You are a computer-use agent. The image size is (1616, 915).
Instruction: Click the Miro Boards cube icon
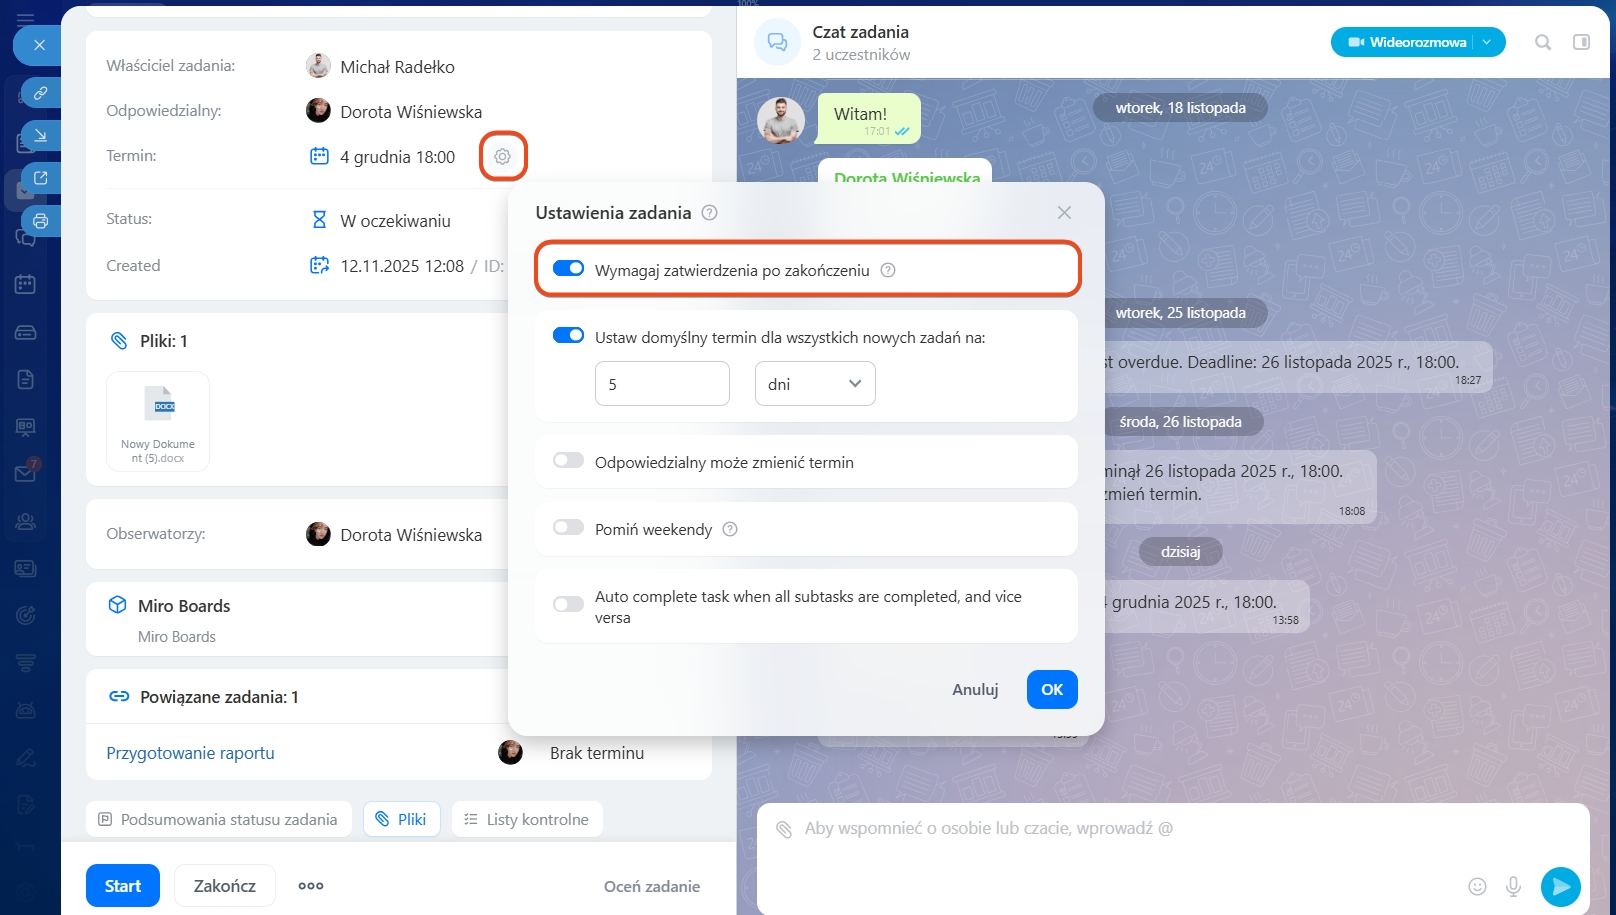(x=118, y=605)
